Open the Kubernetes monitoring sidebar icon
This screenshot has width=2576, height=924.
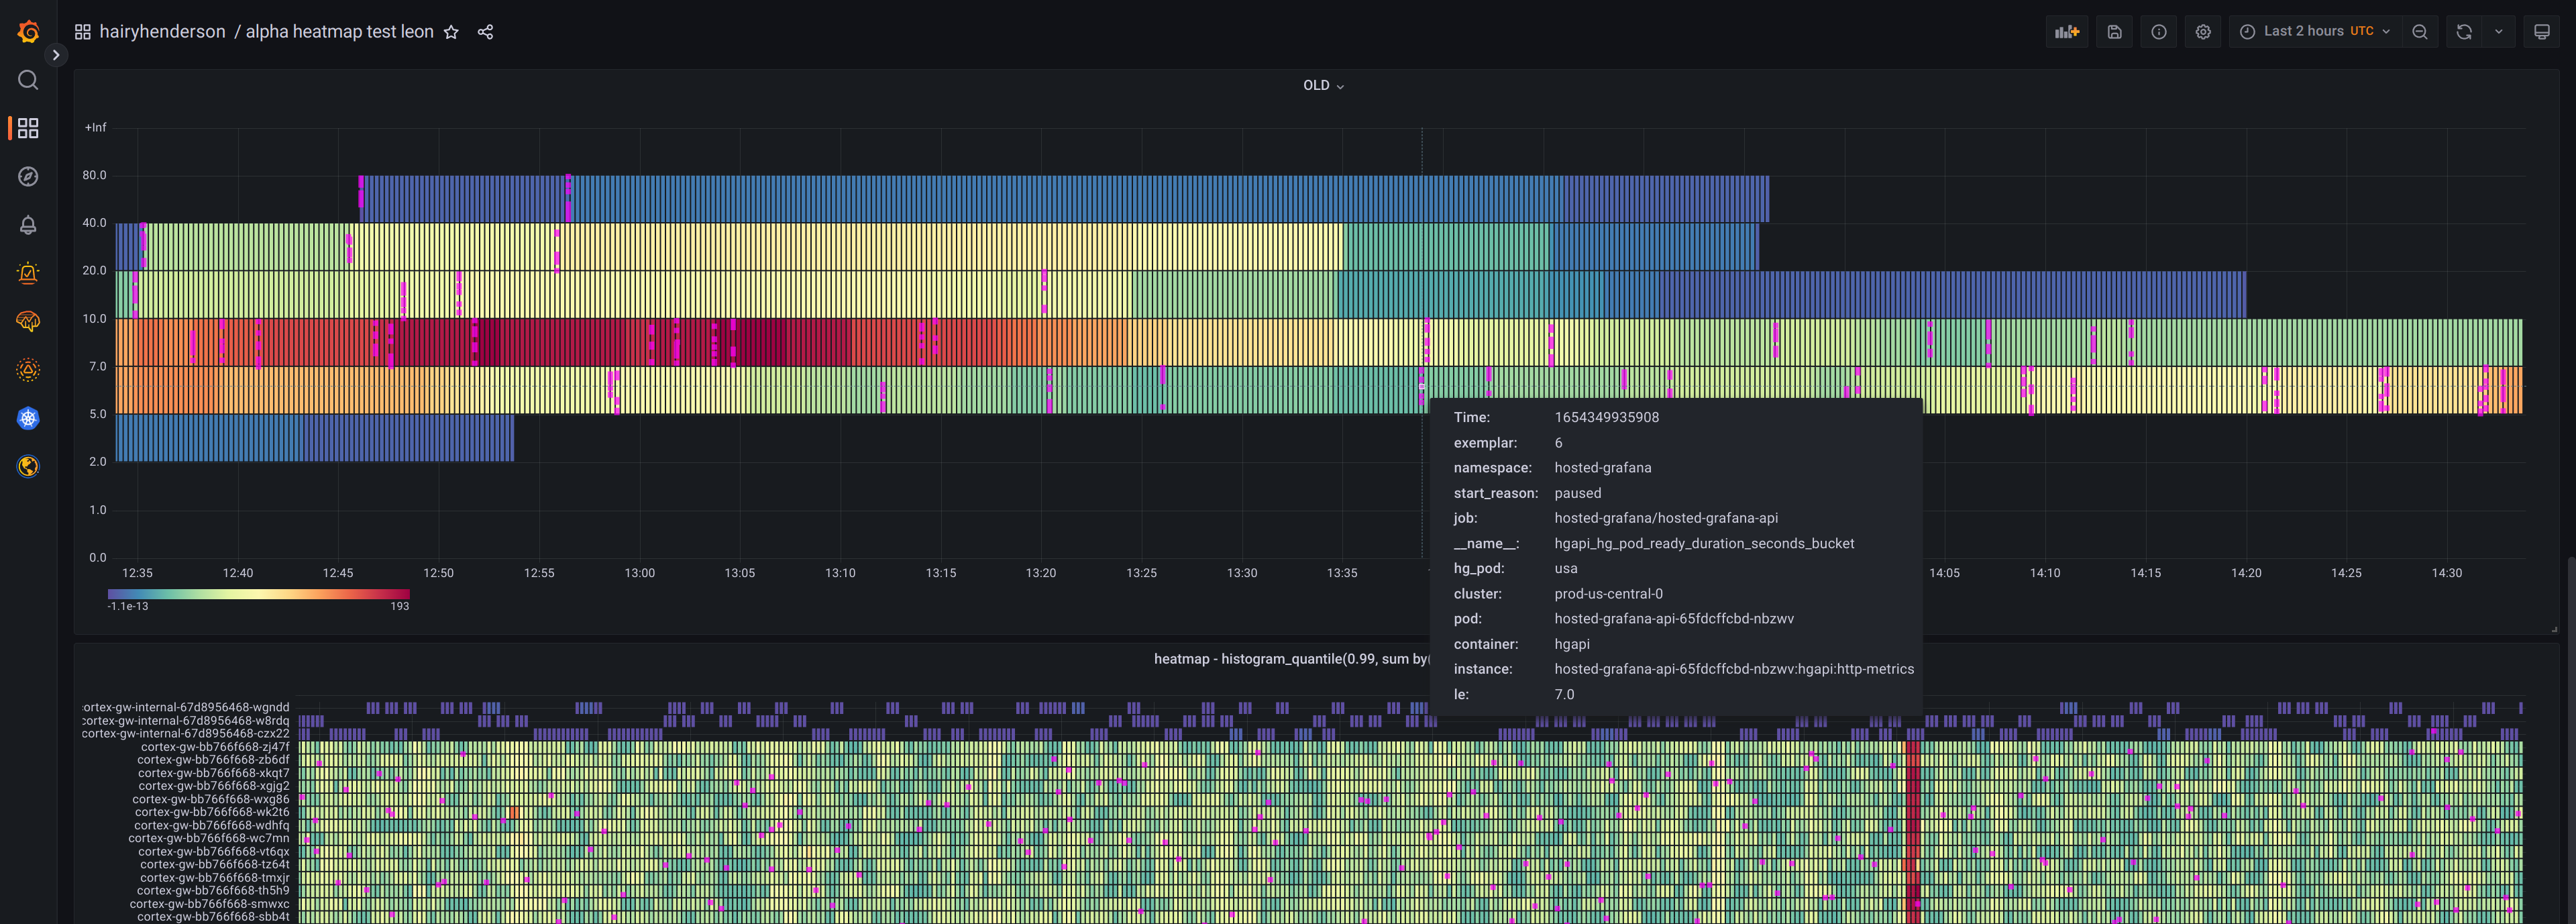27,418
